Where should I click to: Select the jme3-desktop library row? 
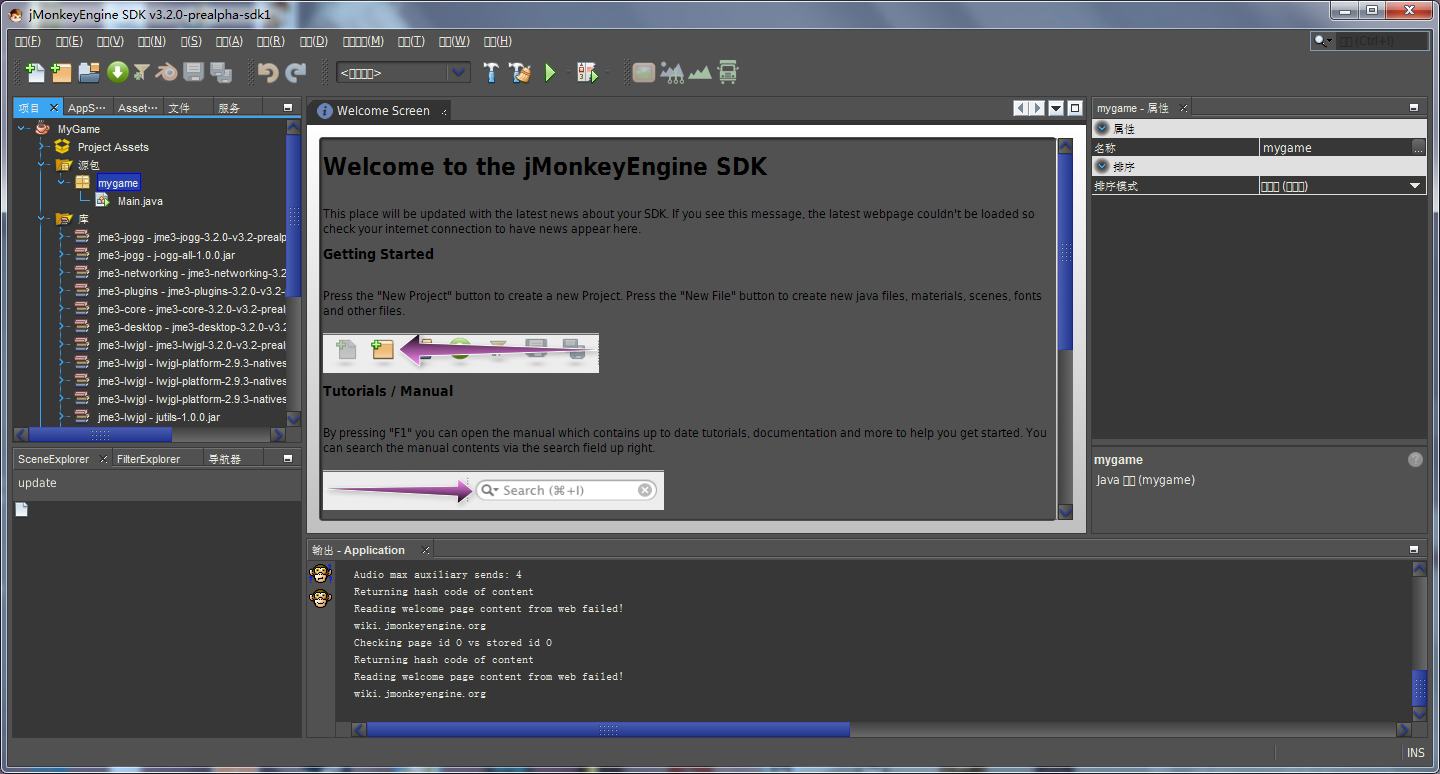pos(191,327)
